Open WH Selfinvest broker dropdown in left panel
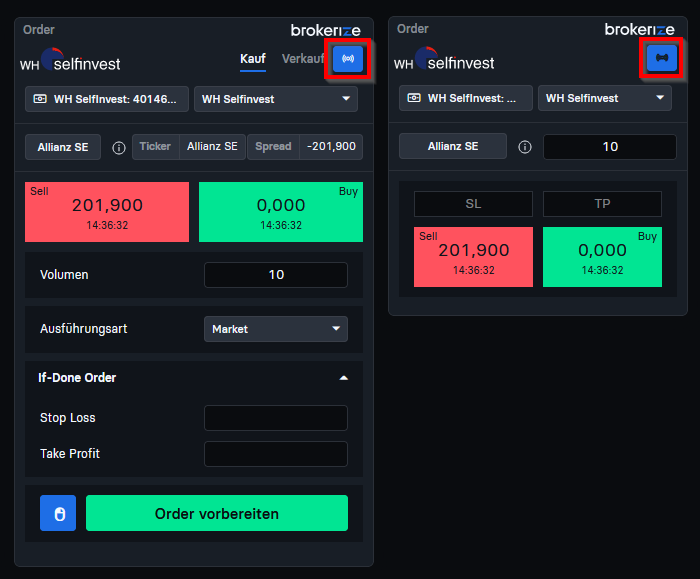Image resolution: width=700 pixels, height=579 pixels. coord(276,99)
